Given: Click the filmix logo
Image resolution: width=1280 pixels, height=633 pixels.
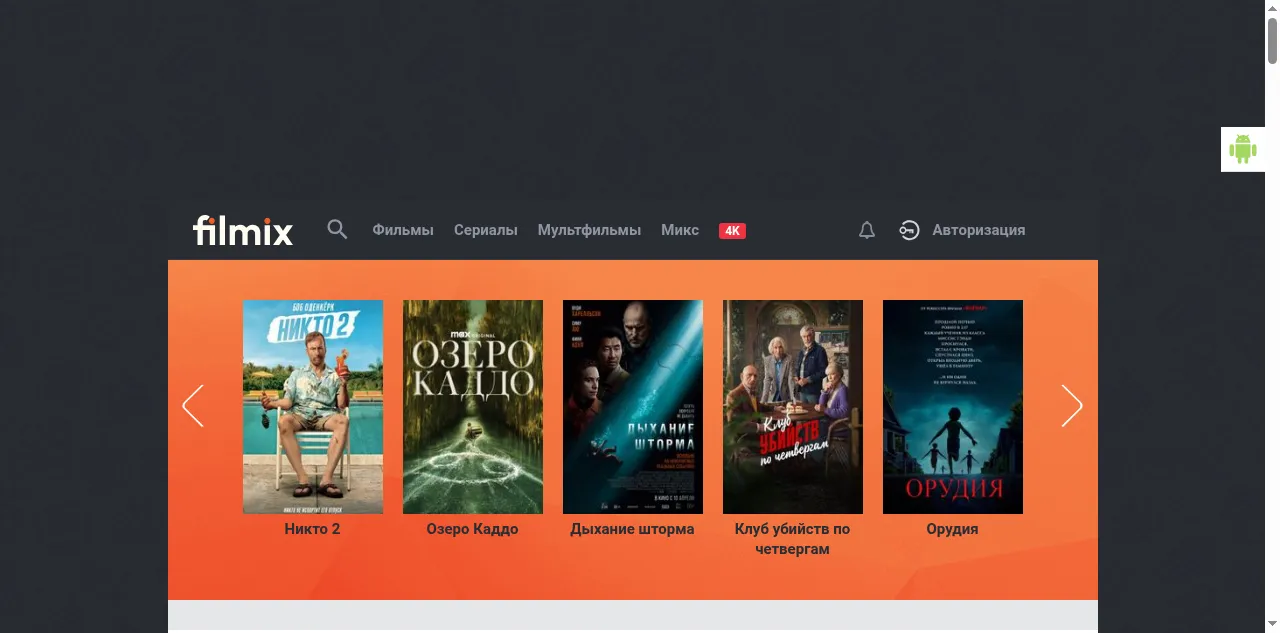Looking at the screenshot, I should [243, 230].
